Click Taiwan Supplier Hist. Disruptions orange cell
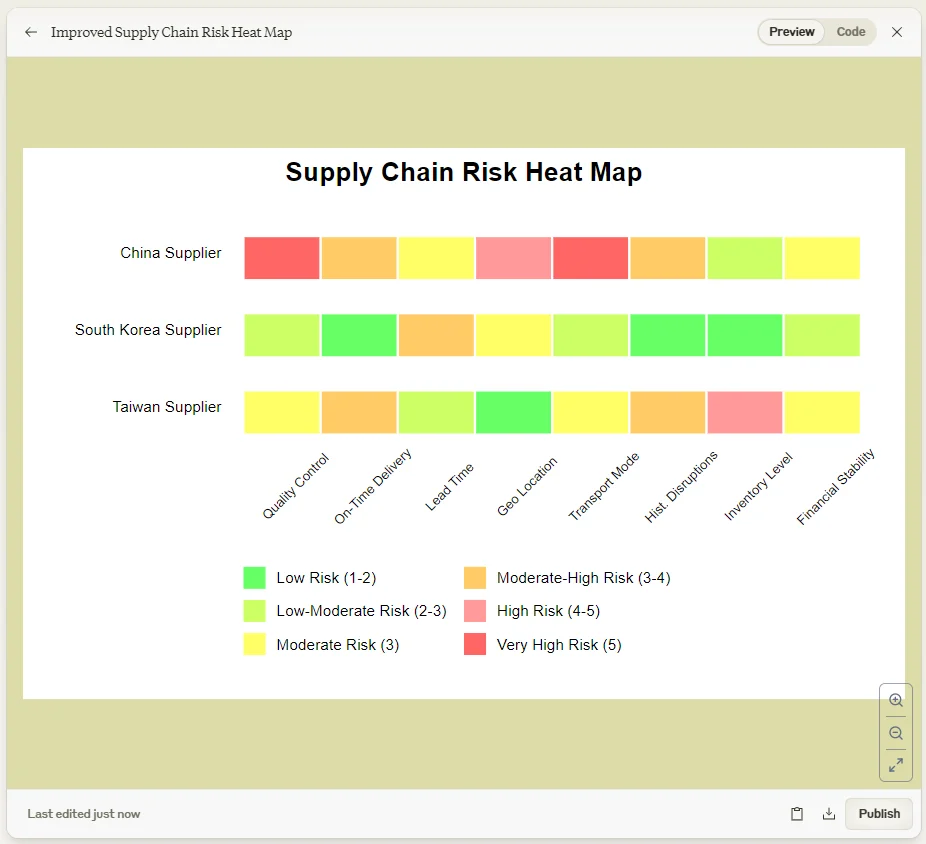The image size is (926, 844). click(x=668, y=412)
